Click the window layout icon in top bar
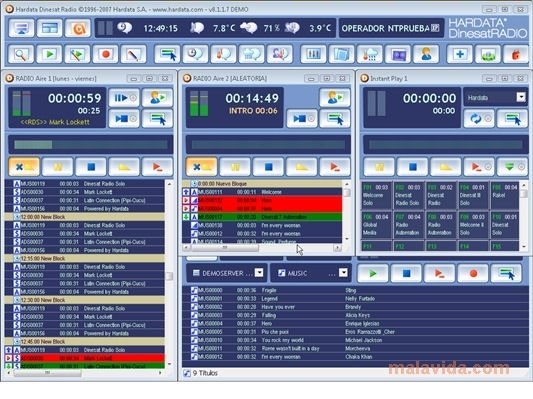533x399 pixels. 50,28
